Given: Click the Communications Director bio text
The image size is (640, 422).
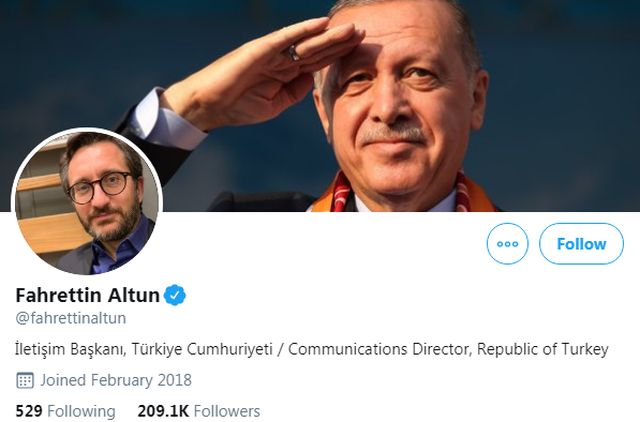Looking at the screenshot, I should click(x=380, y=349).
